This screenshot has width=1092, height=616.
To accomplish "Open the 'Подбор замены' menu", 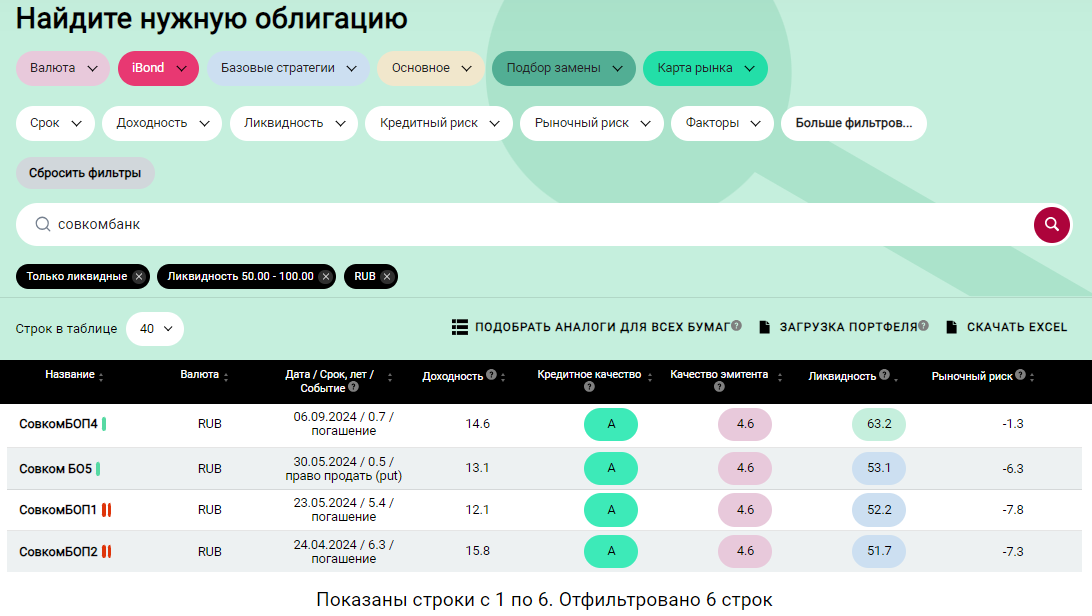I will pos(563,68).
